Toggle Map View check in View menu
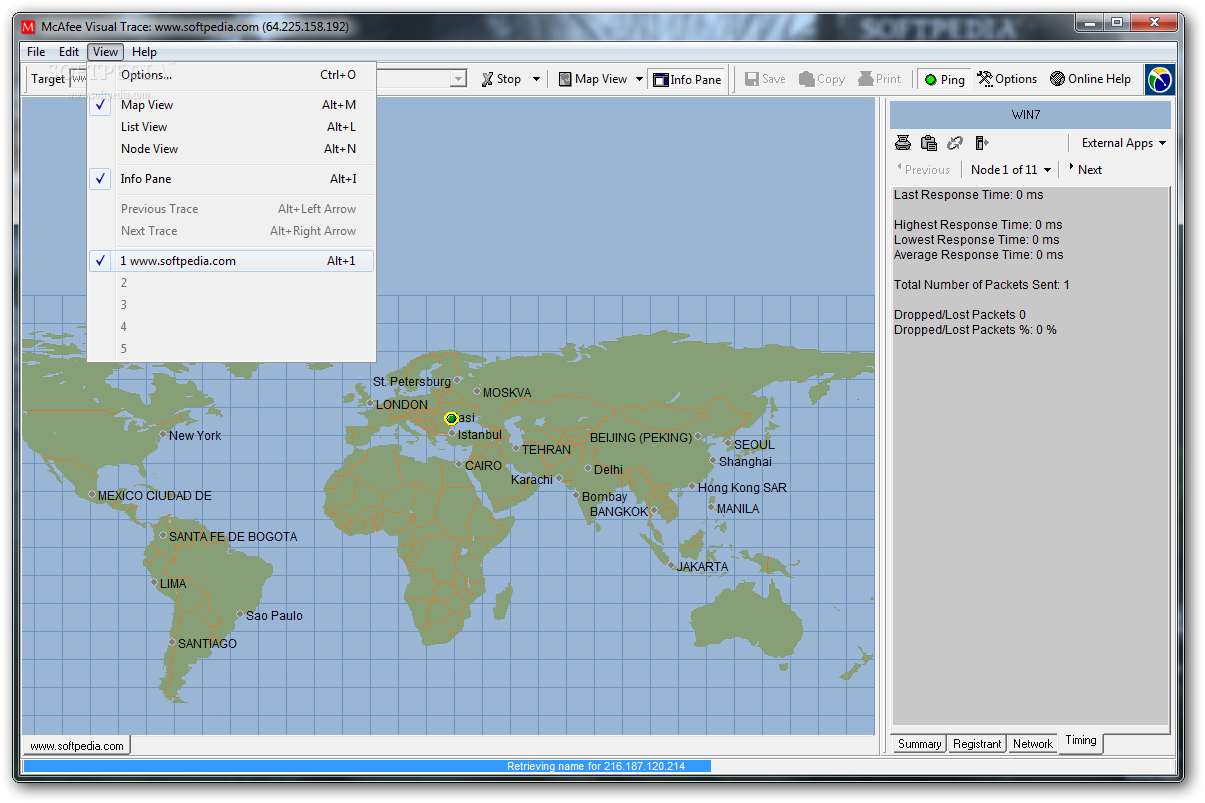Viewport: 1205px width, 803px height. (231, 105)
